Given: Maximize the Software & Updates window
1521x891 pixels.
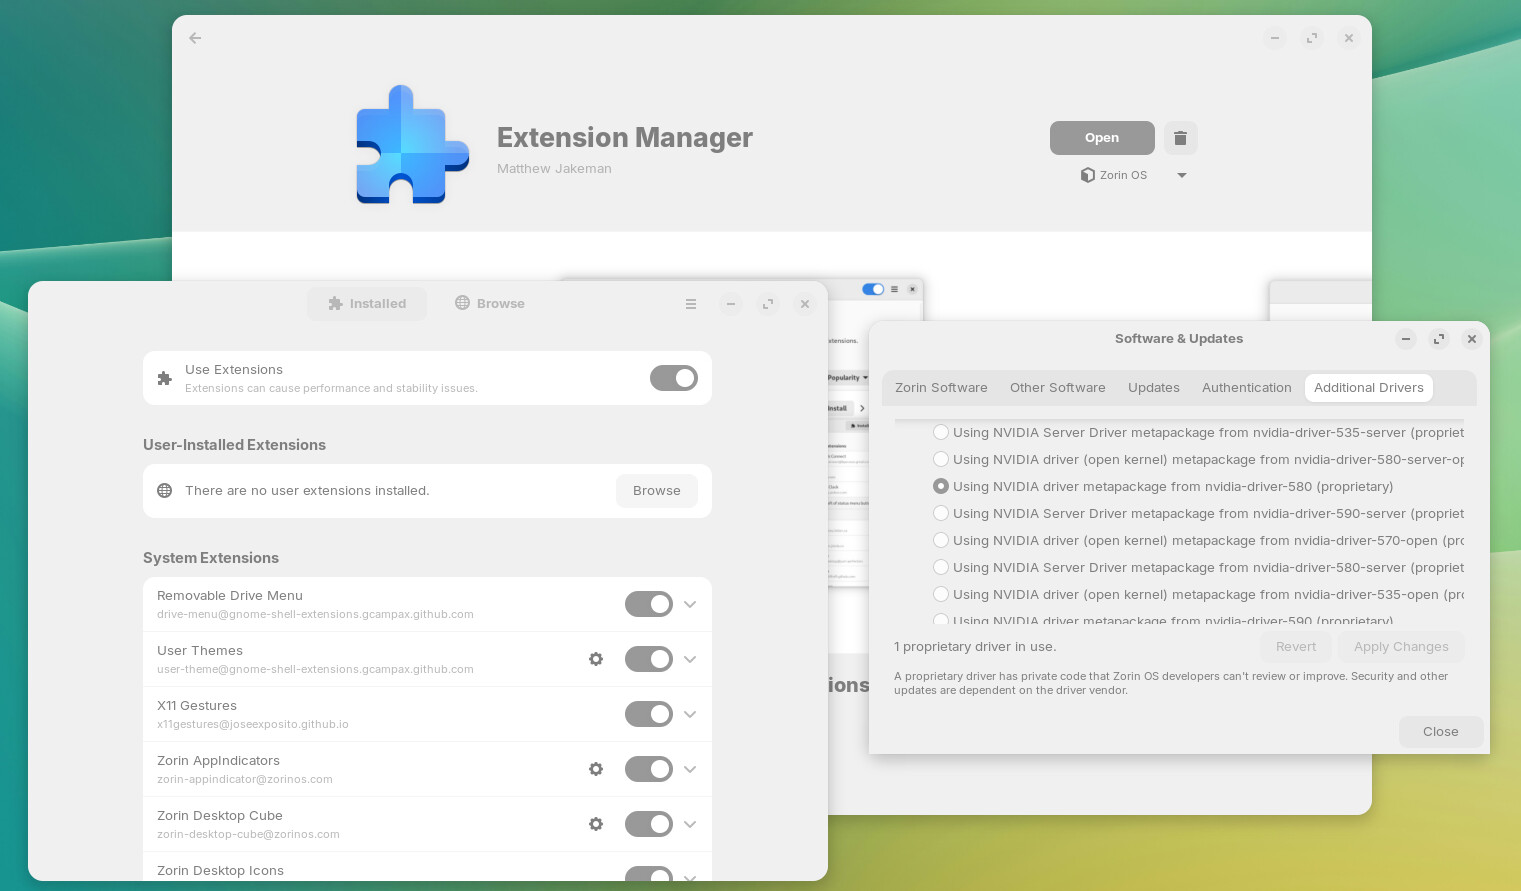Looking at the screenshot, I should coord(1439,339).
